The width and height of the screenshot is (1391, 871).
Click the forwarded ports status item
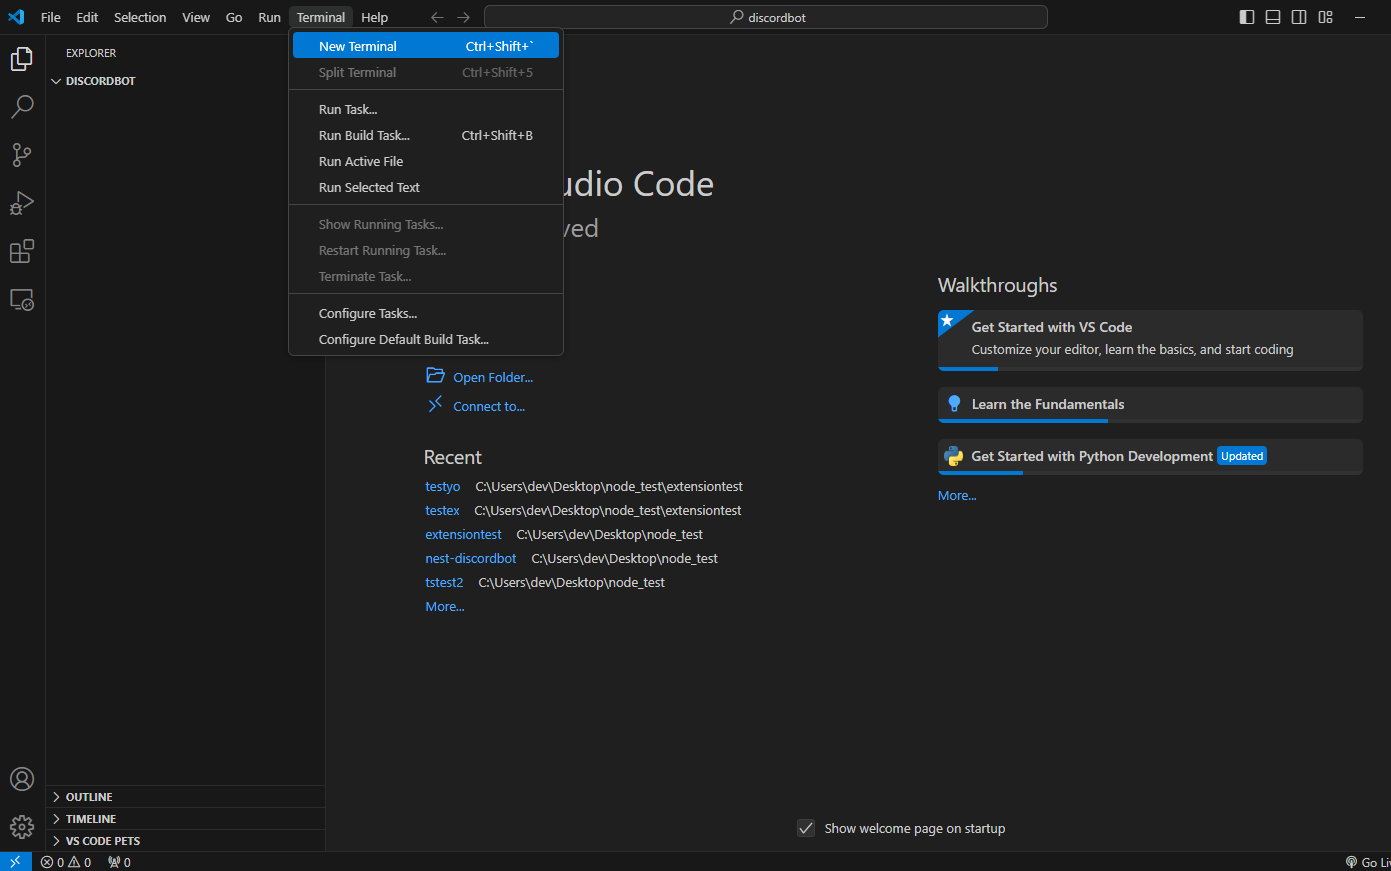click(x=119, y=862)
